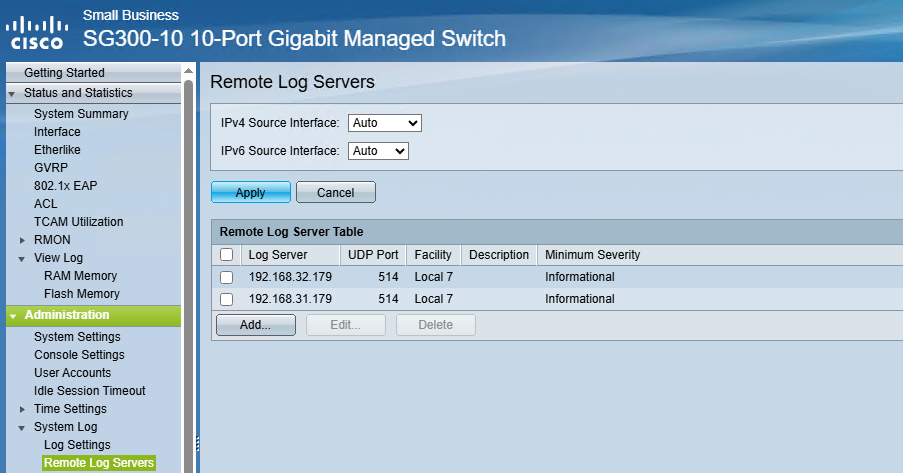Collapse the View Log tree node

coord(23,258)
